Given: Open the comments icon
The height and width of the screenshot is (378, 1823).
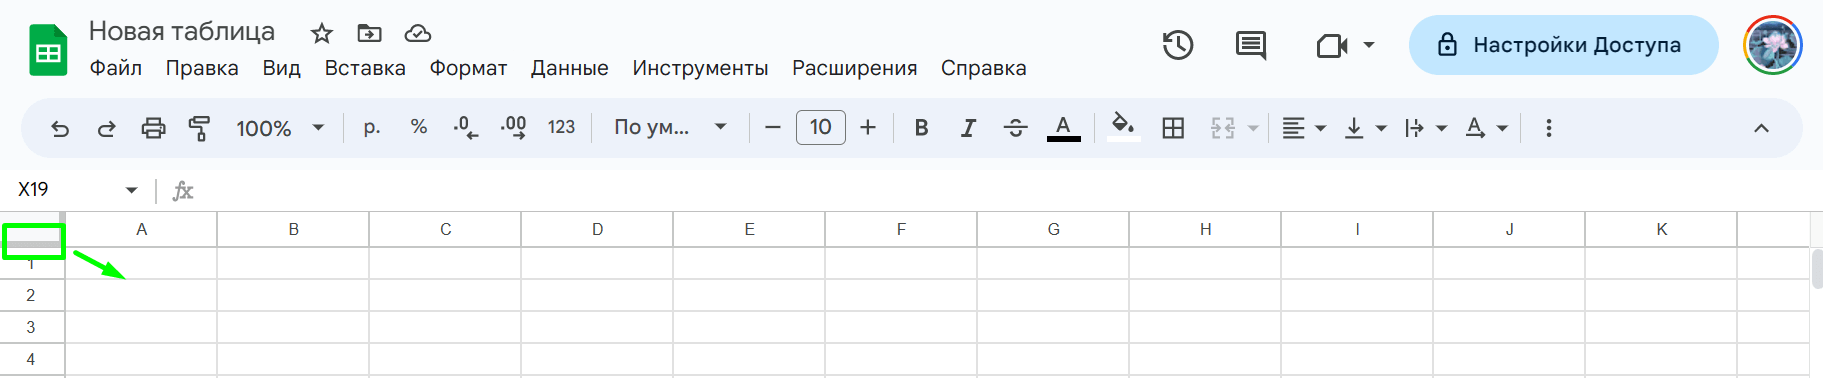Looking at the screenshot, I should point(1250,45).
